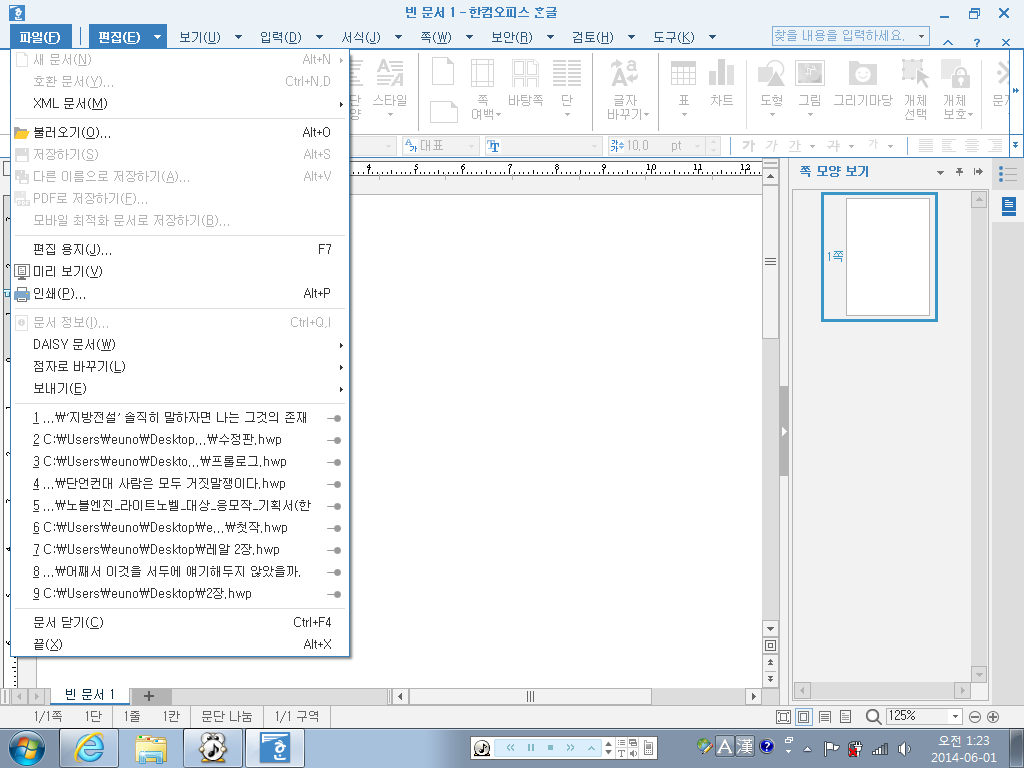Click the right-align paragraph icon

pyautogui.click(x=995, y=146)
